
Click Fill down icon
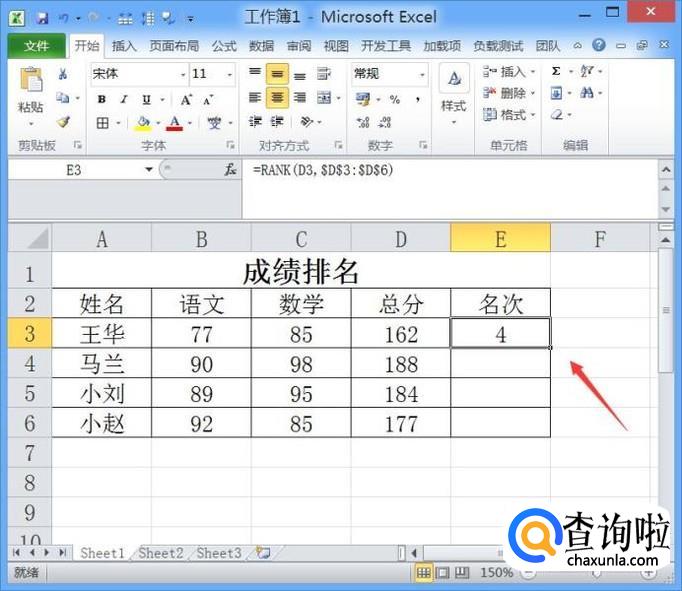click(x=556, y=93)
